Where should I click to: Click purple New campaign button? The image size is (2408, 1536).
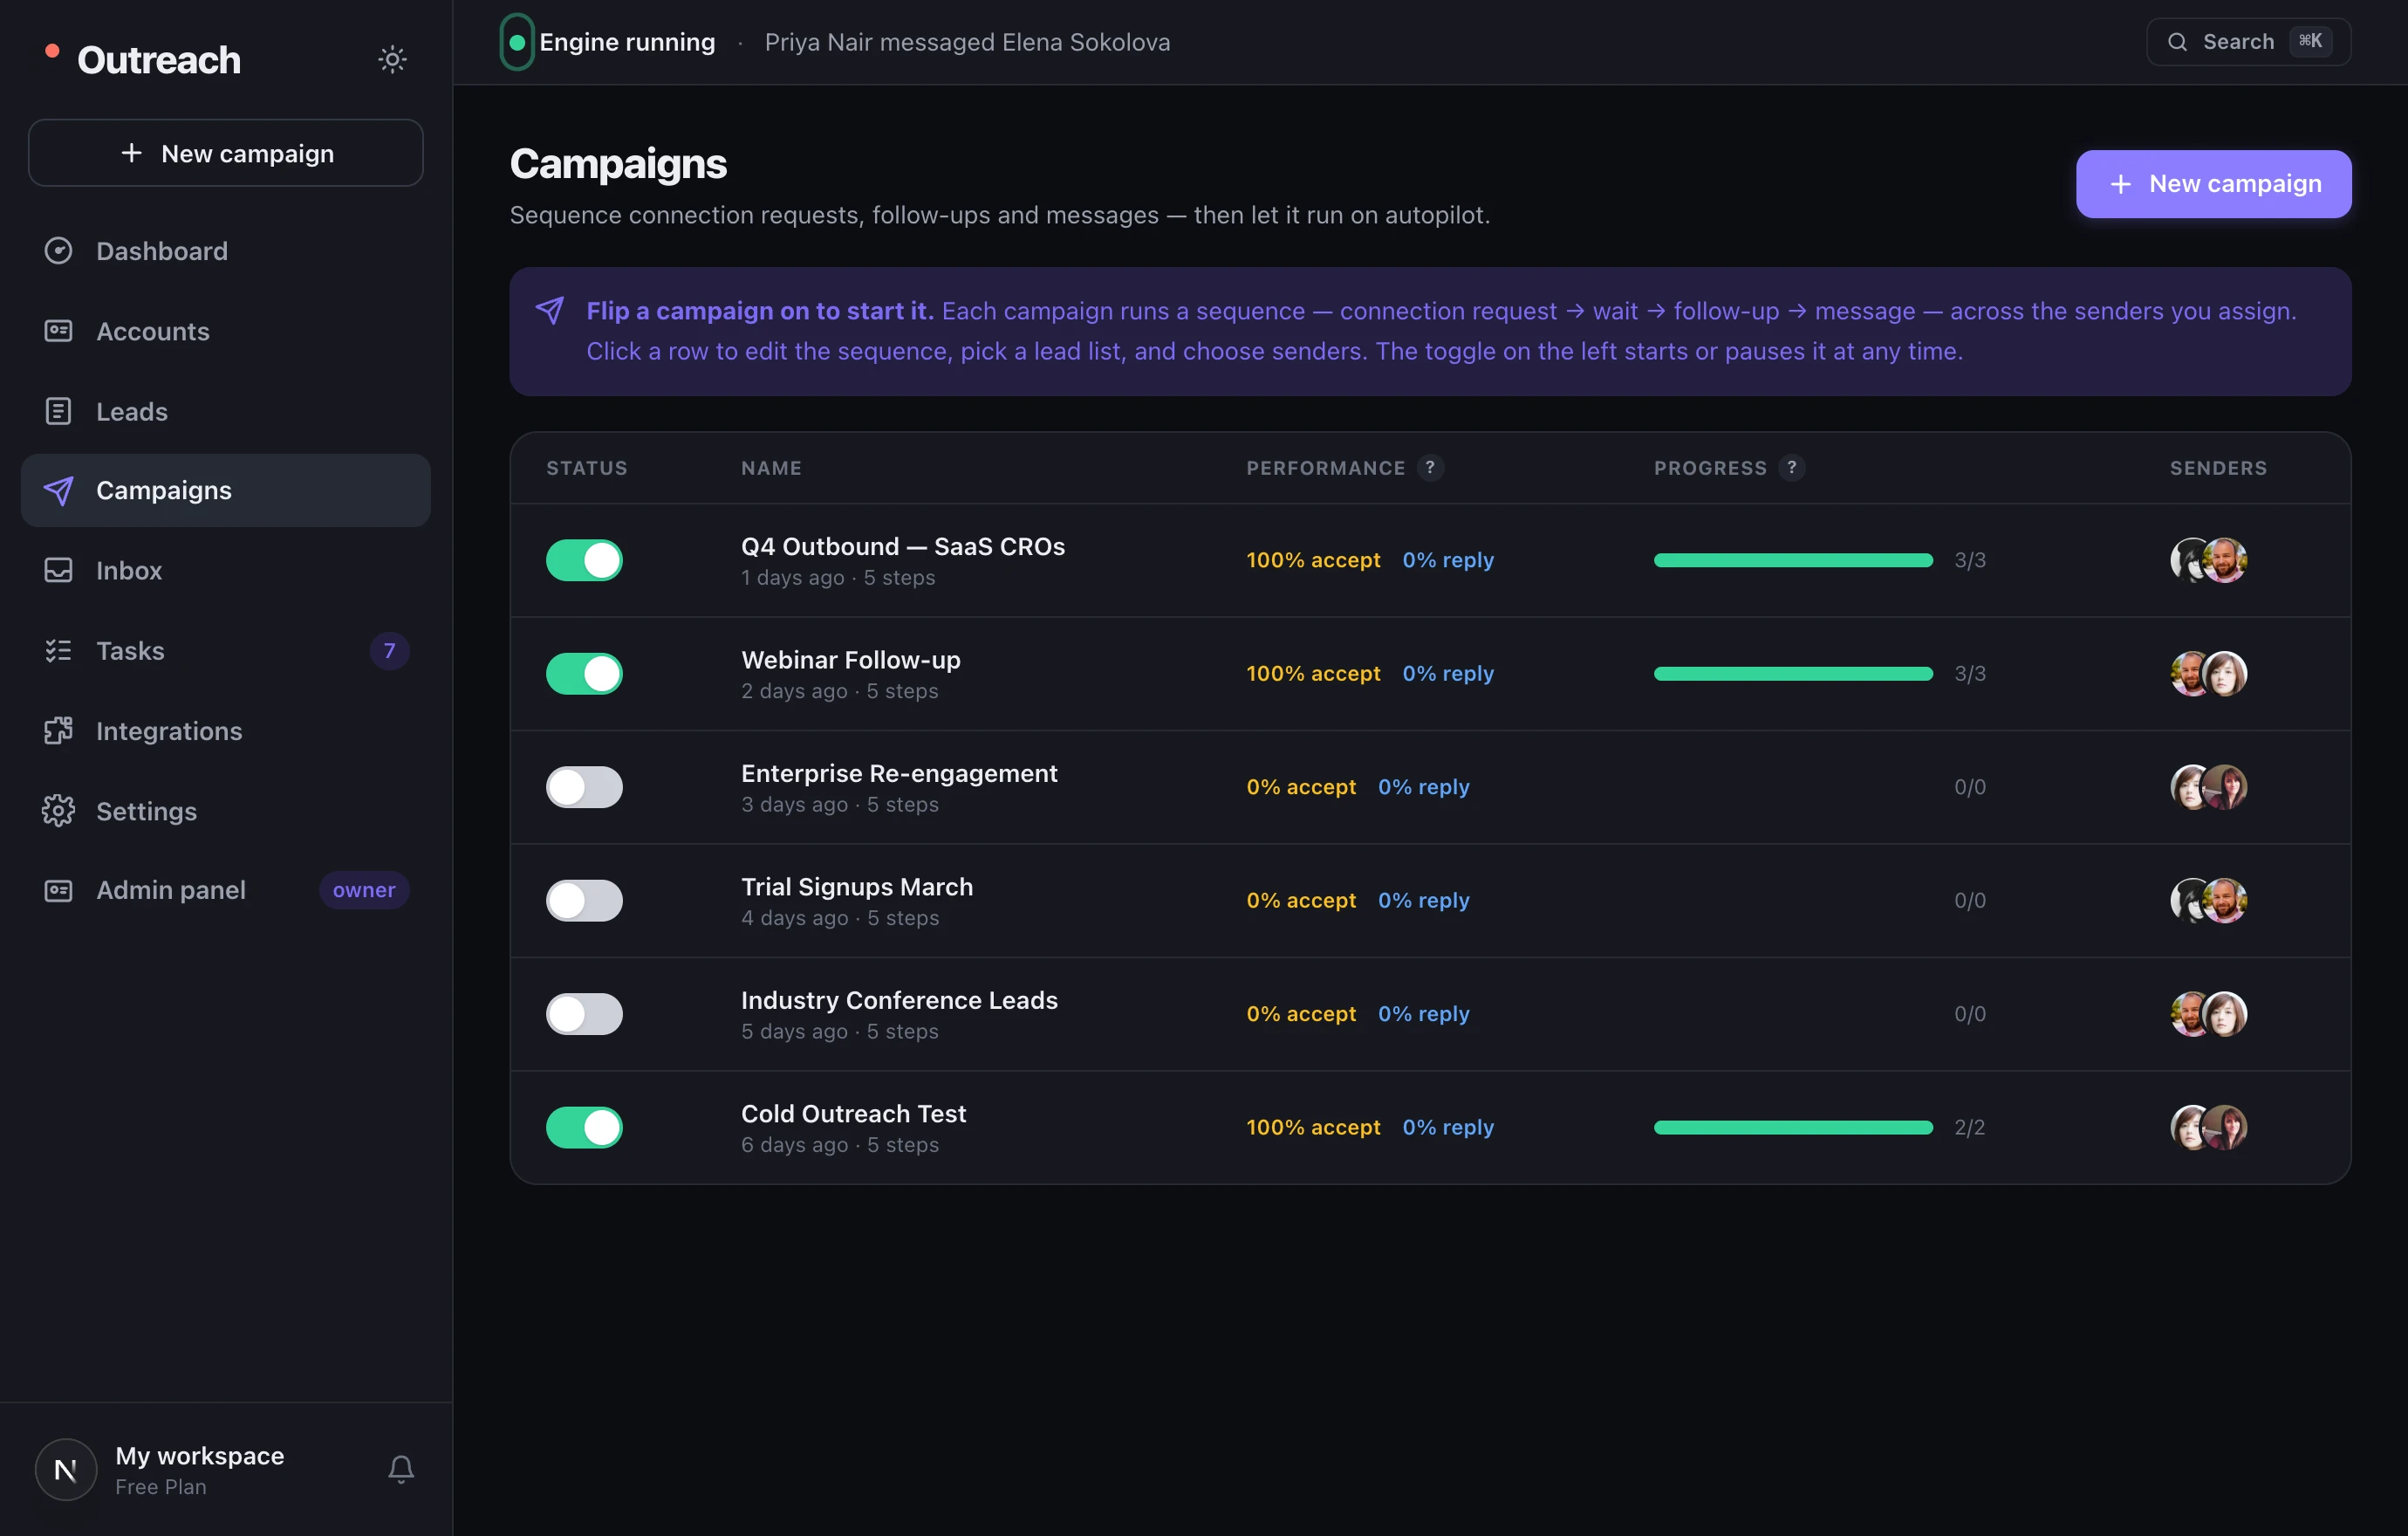pos(2213,184)
